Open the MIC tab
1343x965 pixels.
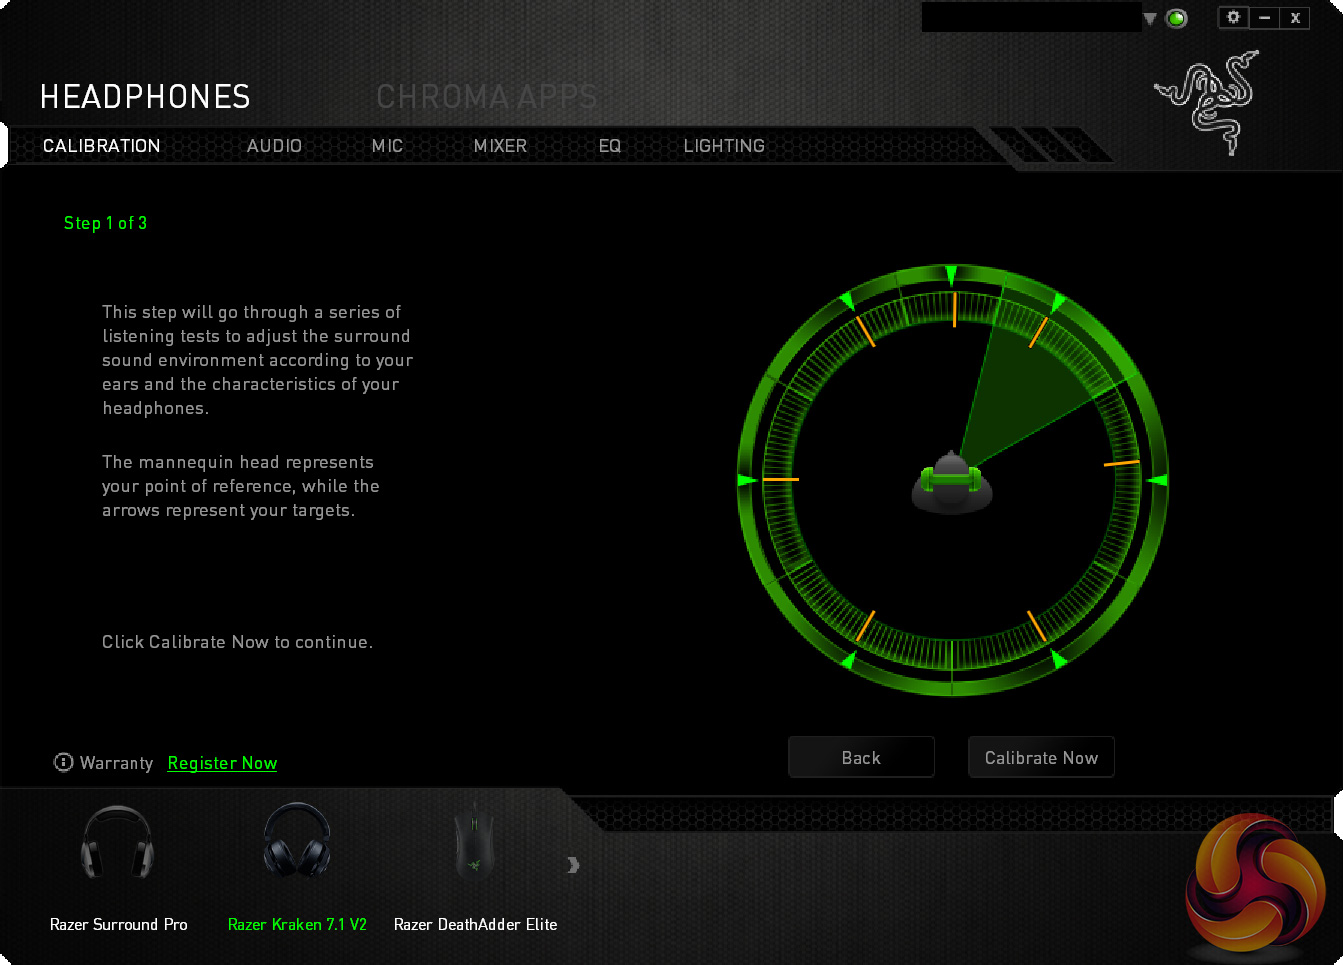point(388,146)
